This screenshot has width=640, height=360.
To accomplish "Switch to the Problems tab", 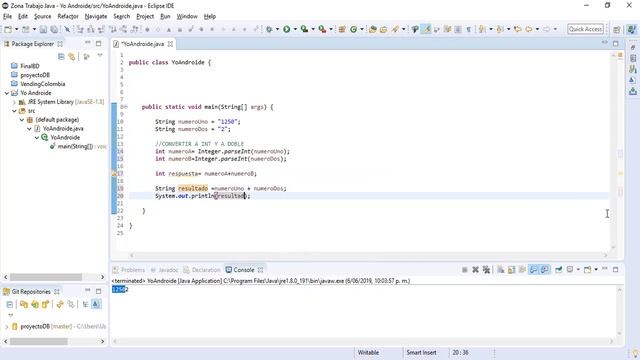I will [x=129, y=270].
